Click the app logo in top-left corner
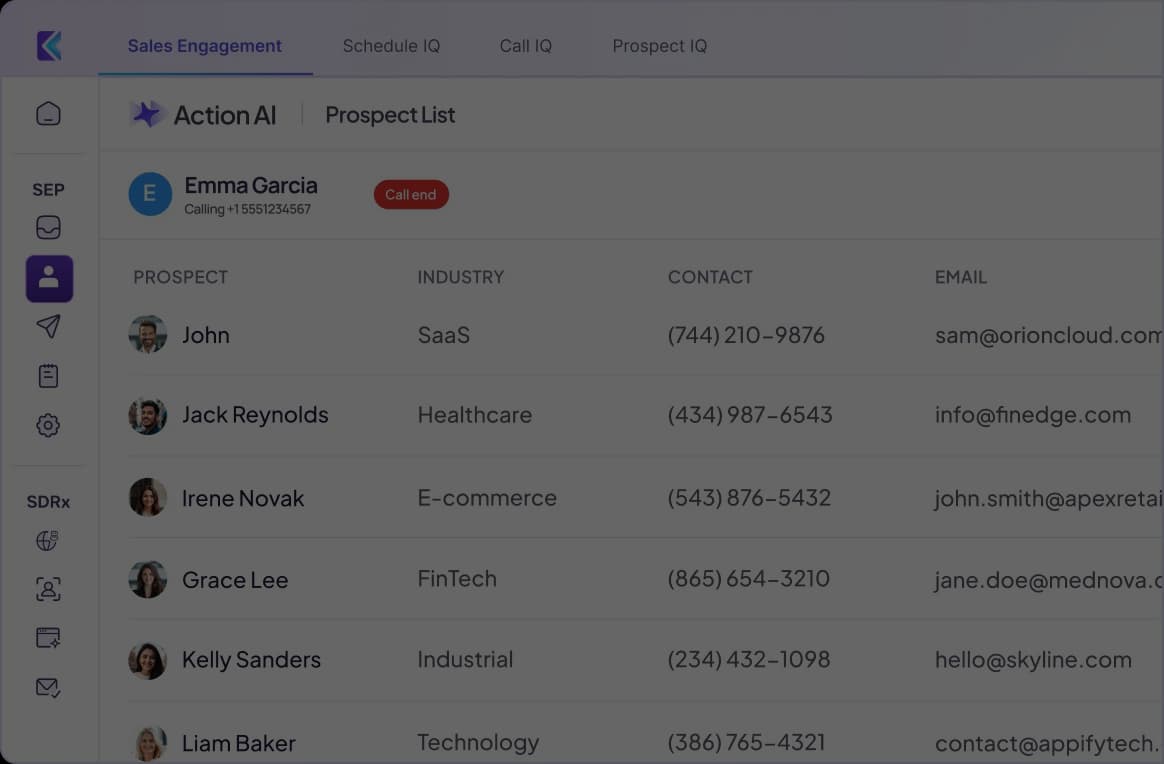Viewport: 1164px width, 764px height. pos(49,45)
